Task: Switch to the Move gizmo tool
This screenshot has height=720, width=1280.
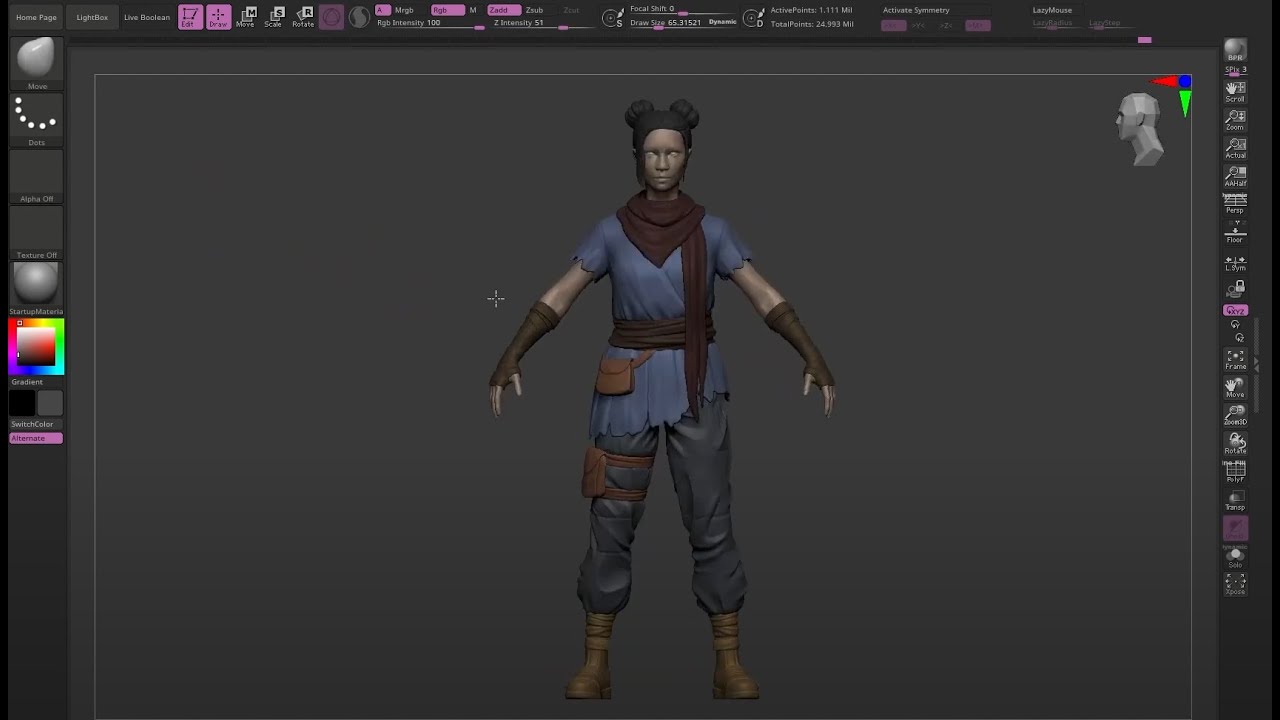Action: [x=246, y=16]
